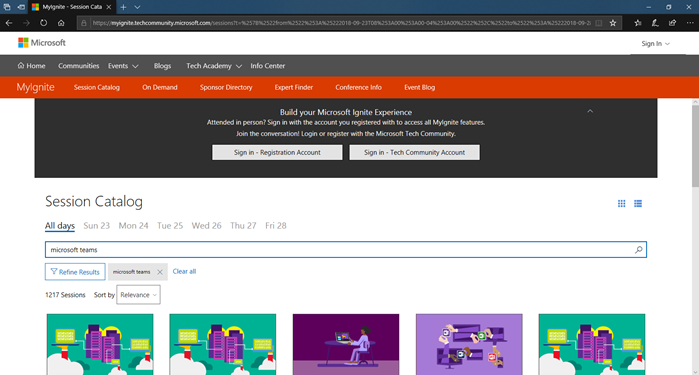
Task: Click the search magnifier icon
Action: 638,250
